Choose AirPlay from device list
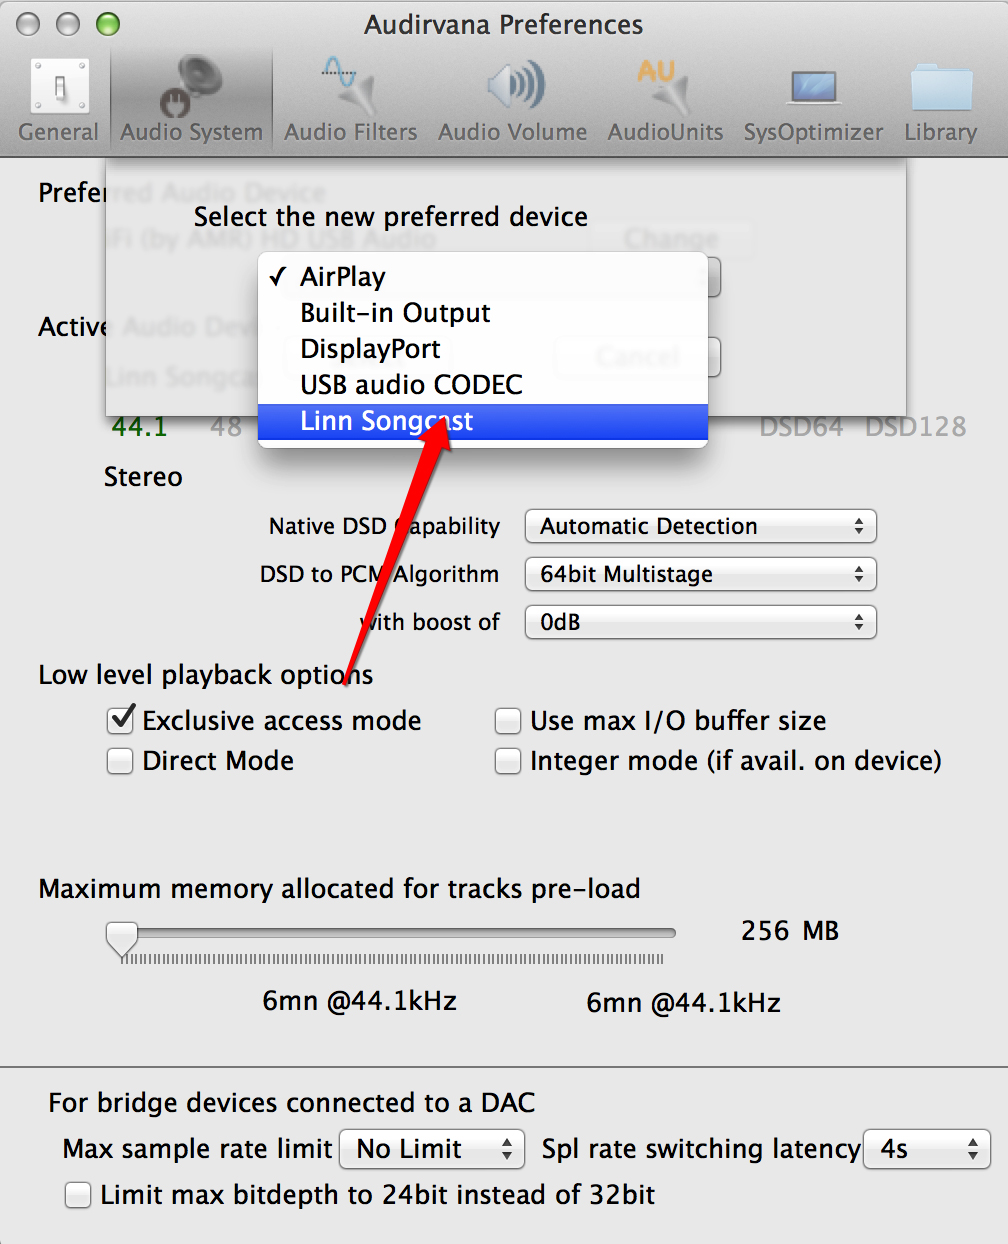 (x=483, y=277)
